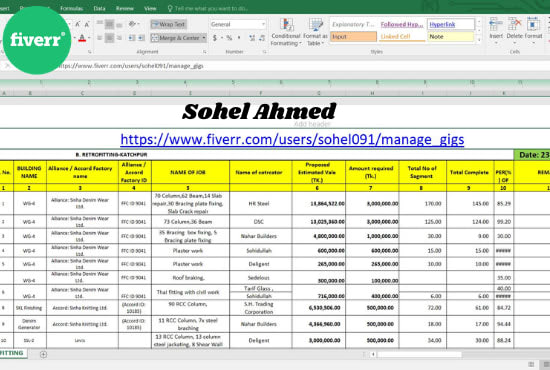The image size is (550, 370).
Task: Select the RETROFITTING sheet tab
Action: point(13,353)
